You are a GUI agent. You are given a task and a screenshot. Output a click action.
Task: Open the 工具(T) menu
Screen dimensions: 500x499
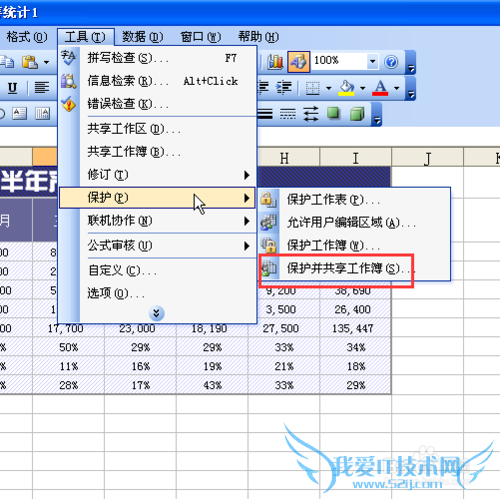(x=86, y=37)
